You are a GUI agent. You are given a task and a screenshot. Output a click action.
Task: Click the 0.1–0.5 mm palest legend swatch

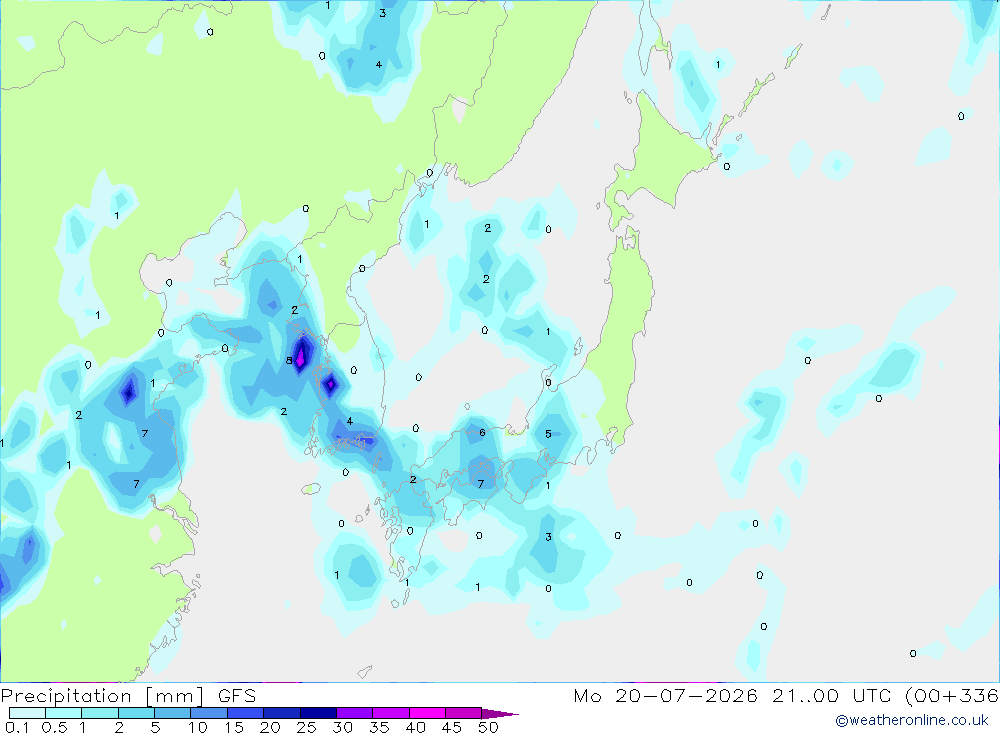click(27, 713)
